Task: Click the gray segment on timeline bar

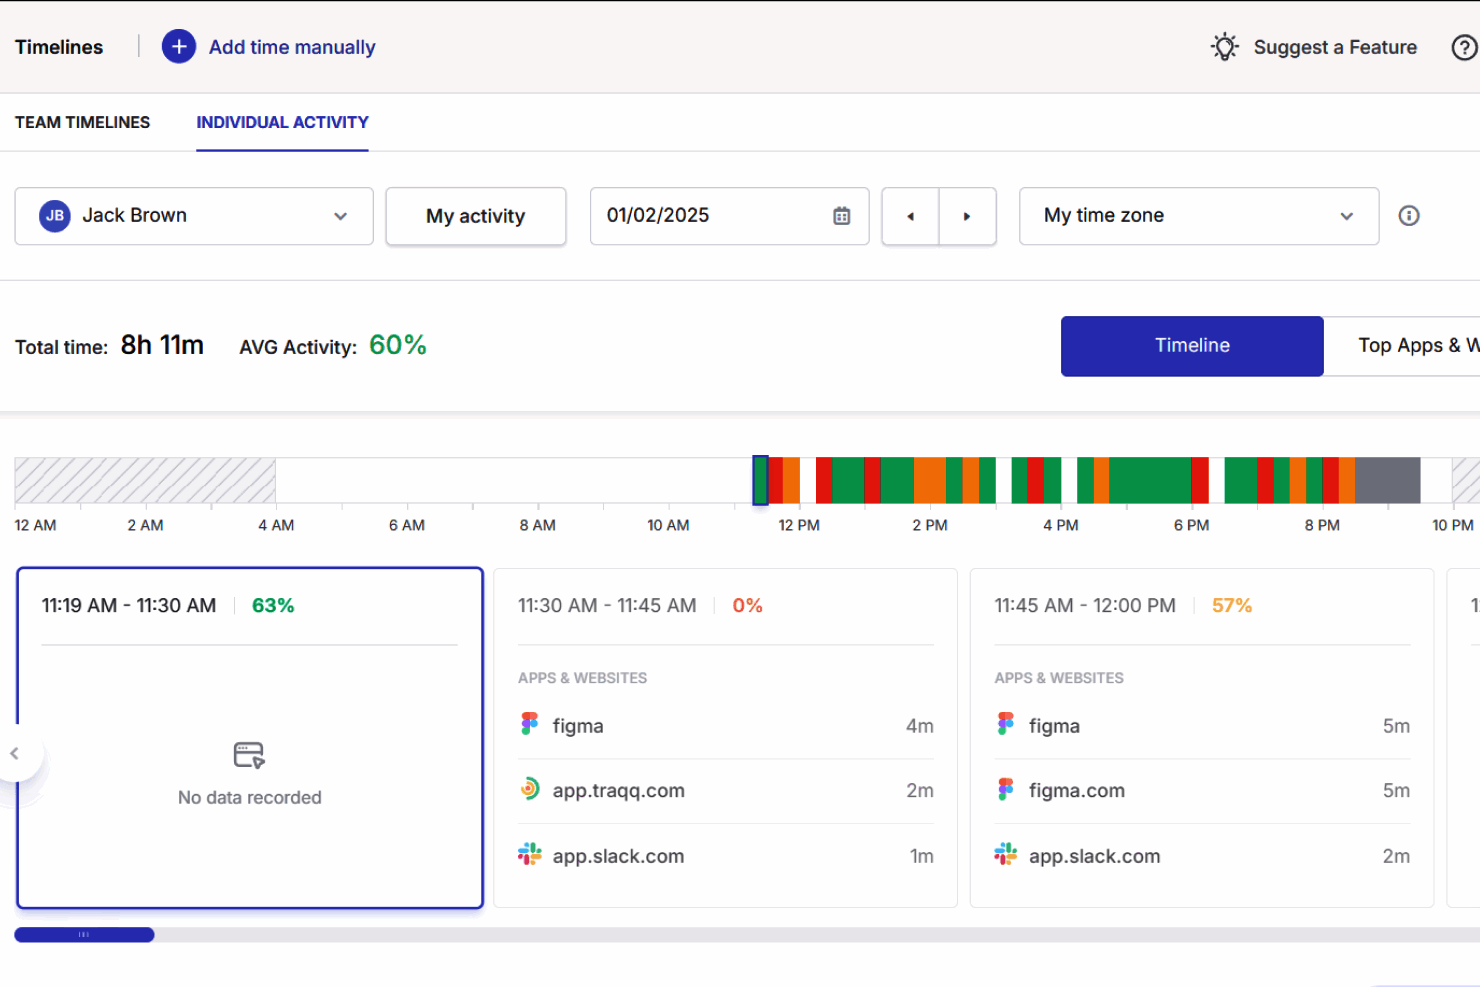Action: pyautogui.click(x=1387, y=480)
